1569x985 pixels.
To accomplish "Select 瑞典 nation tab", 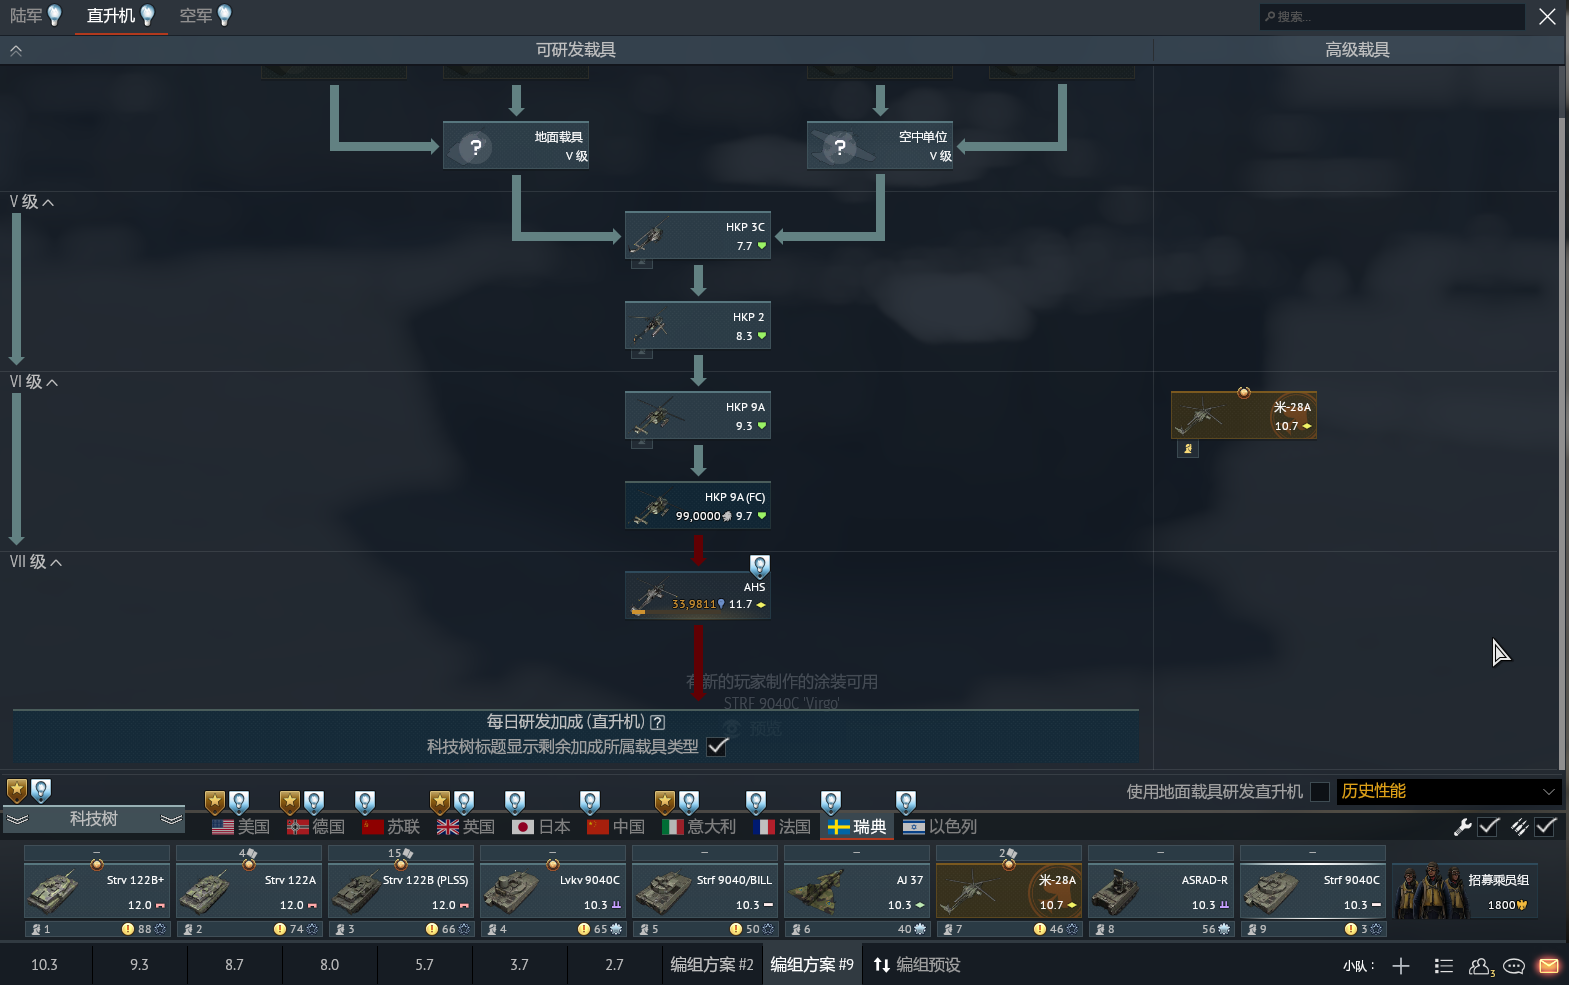I will (857, 827).
